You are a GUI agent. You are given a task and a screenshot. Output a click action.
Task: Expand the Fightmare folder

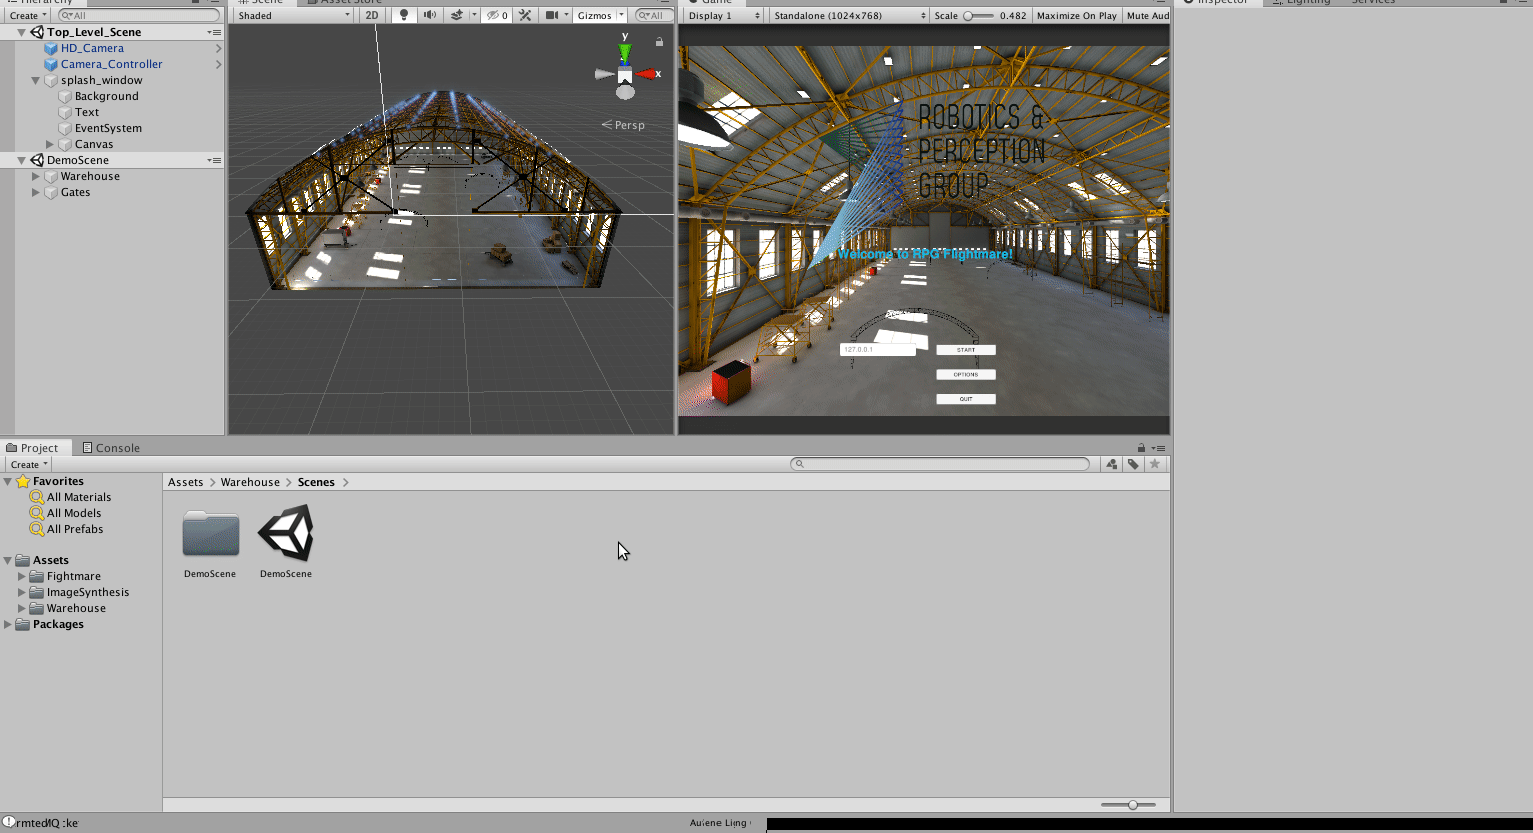[21, 576]
